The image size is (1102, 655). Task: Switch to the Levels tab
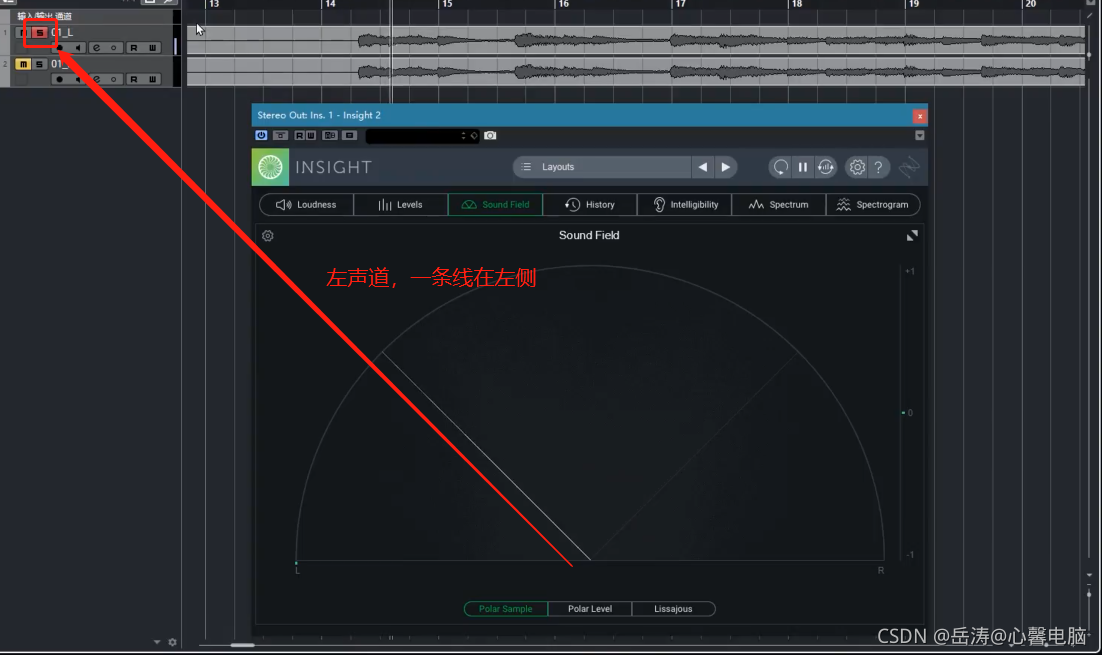401,205
